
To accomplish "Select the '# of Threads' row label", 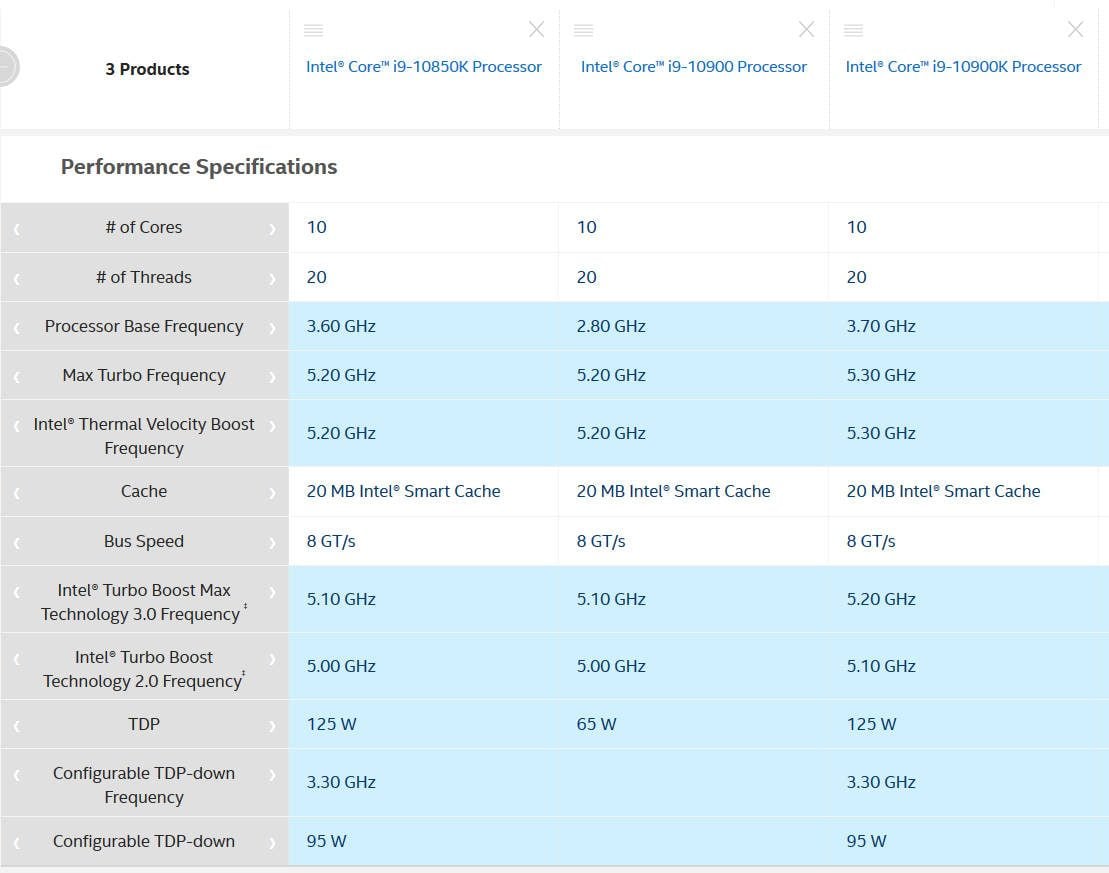I will point(144,277).
